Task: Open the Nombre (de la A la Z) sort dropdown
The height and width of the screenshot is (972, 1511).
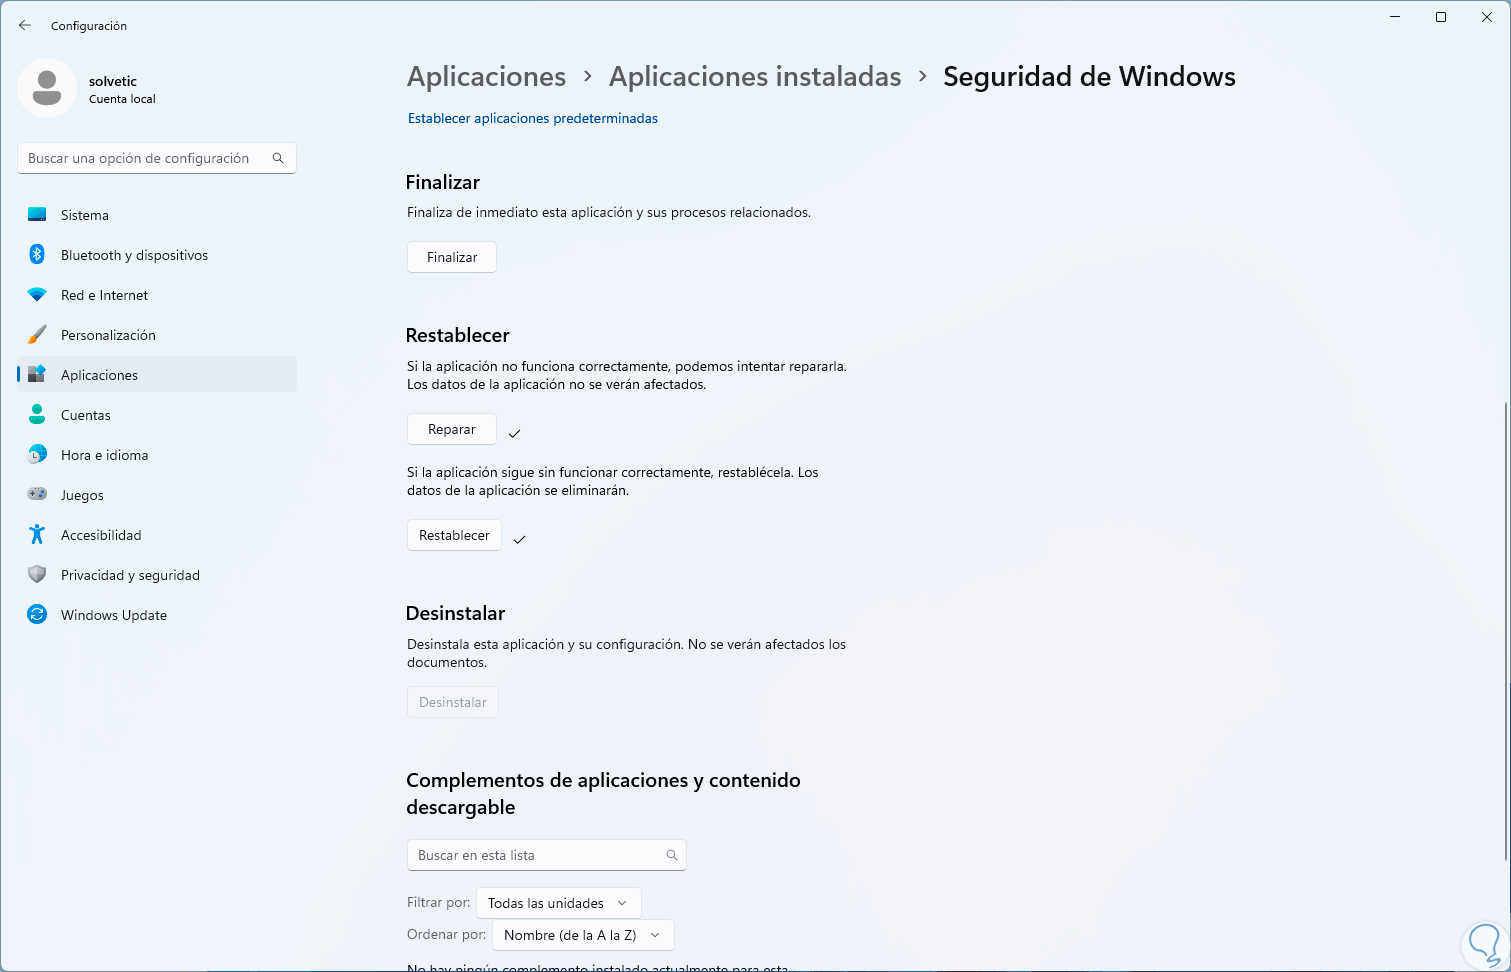Action: [583, 935]
